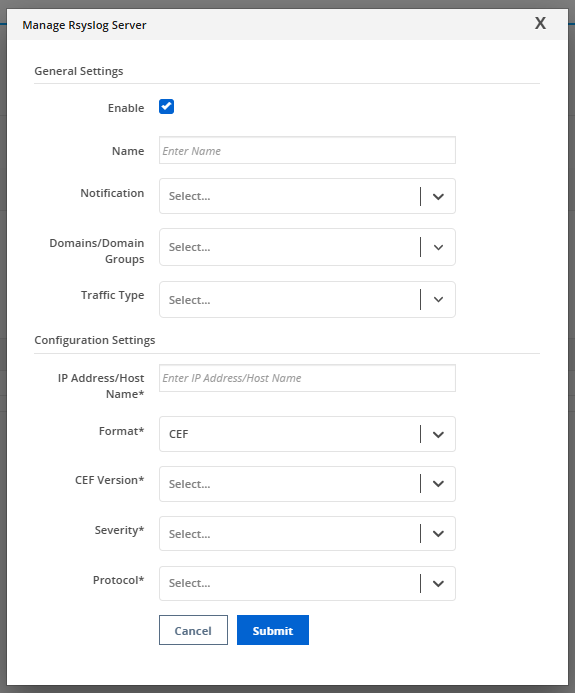Open the Traffic Type dropdown
Image resolution: width=575 pixels, height=693 pixels.
point(307,300)
